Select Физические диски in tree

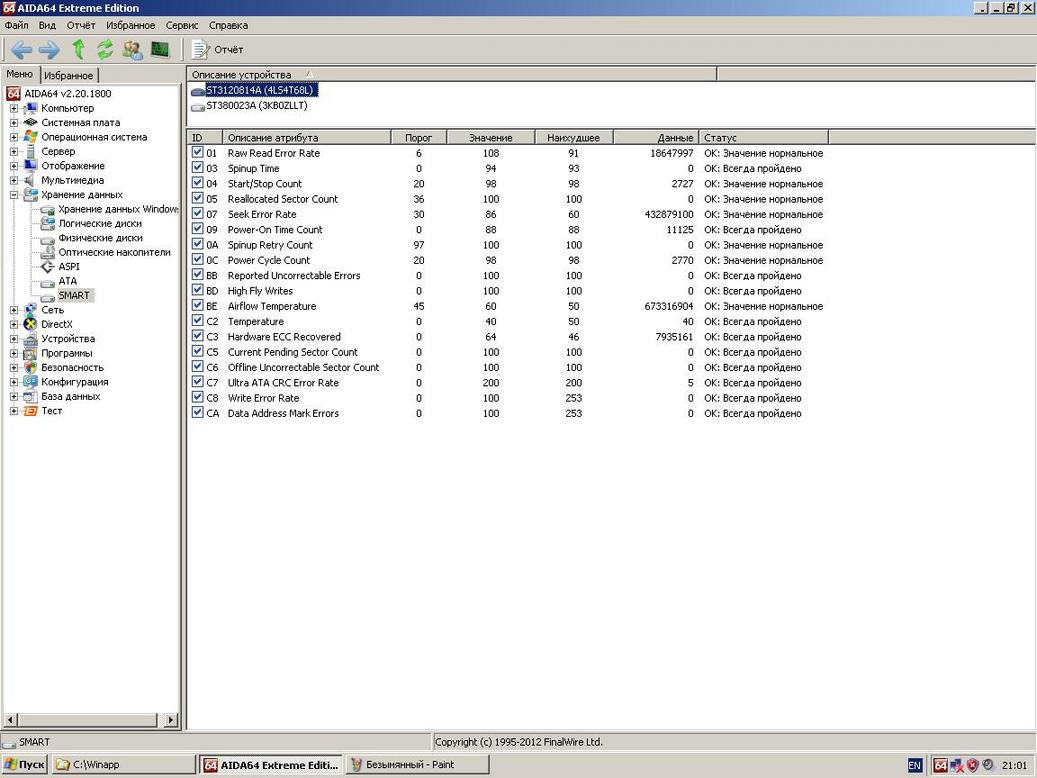(101, 238)
